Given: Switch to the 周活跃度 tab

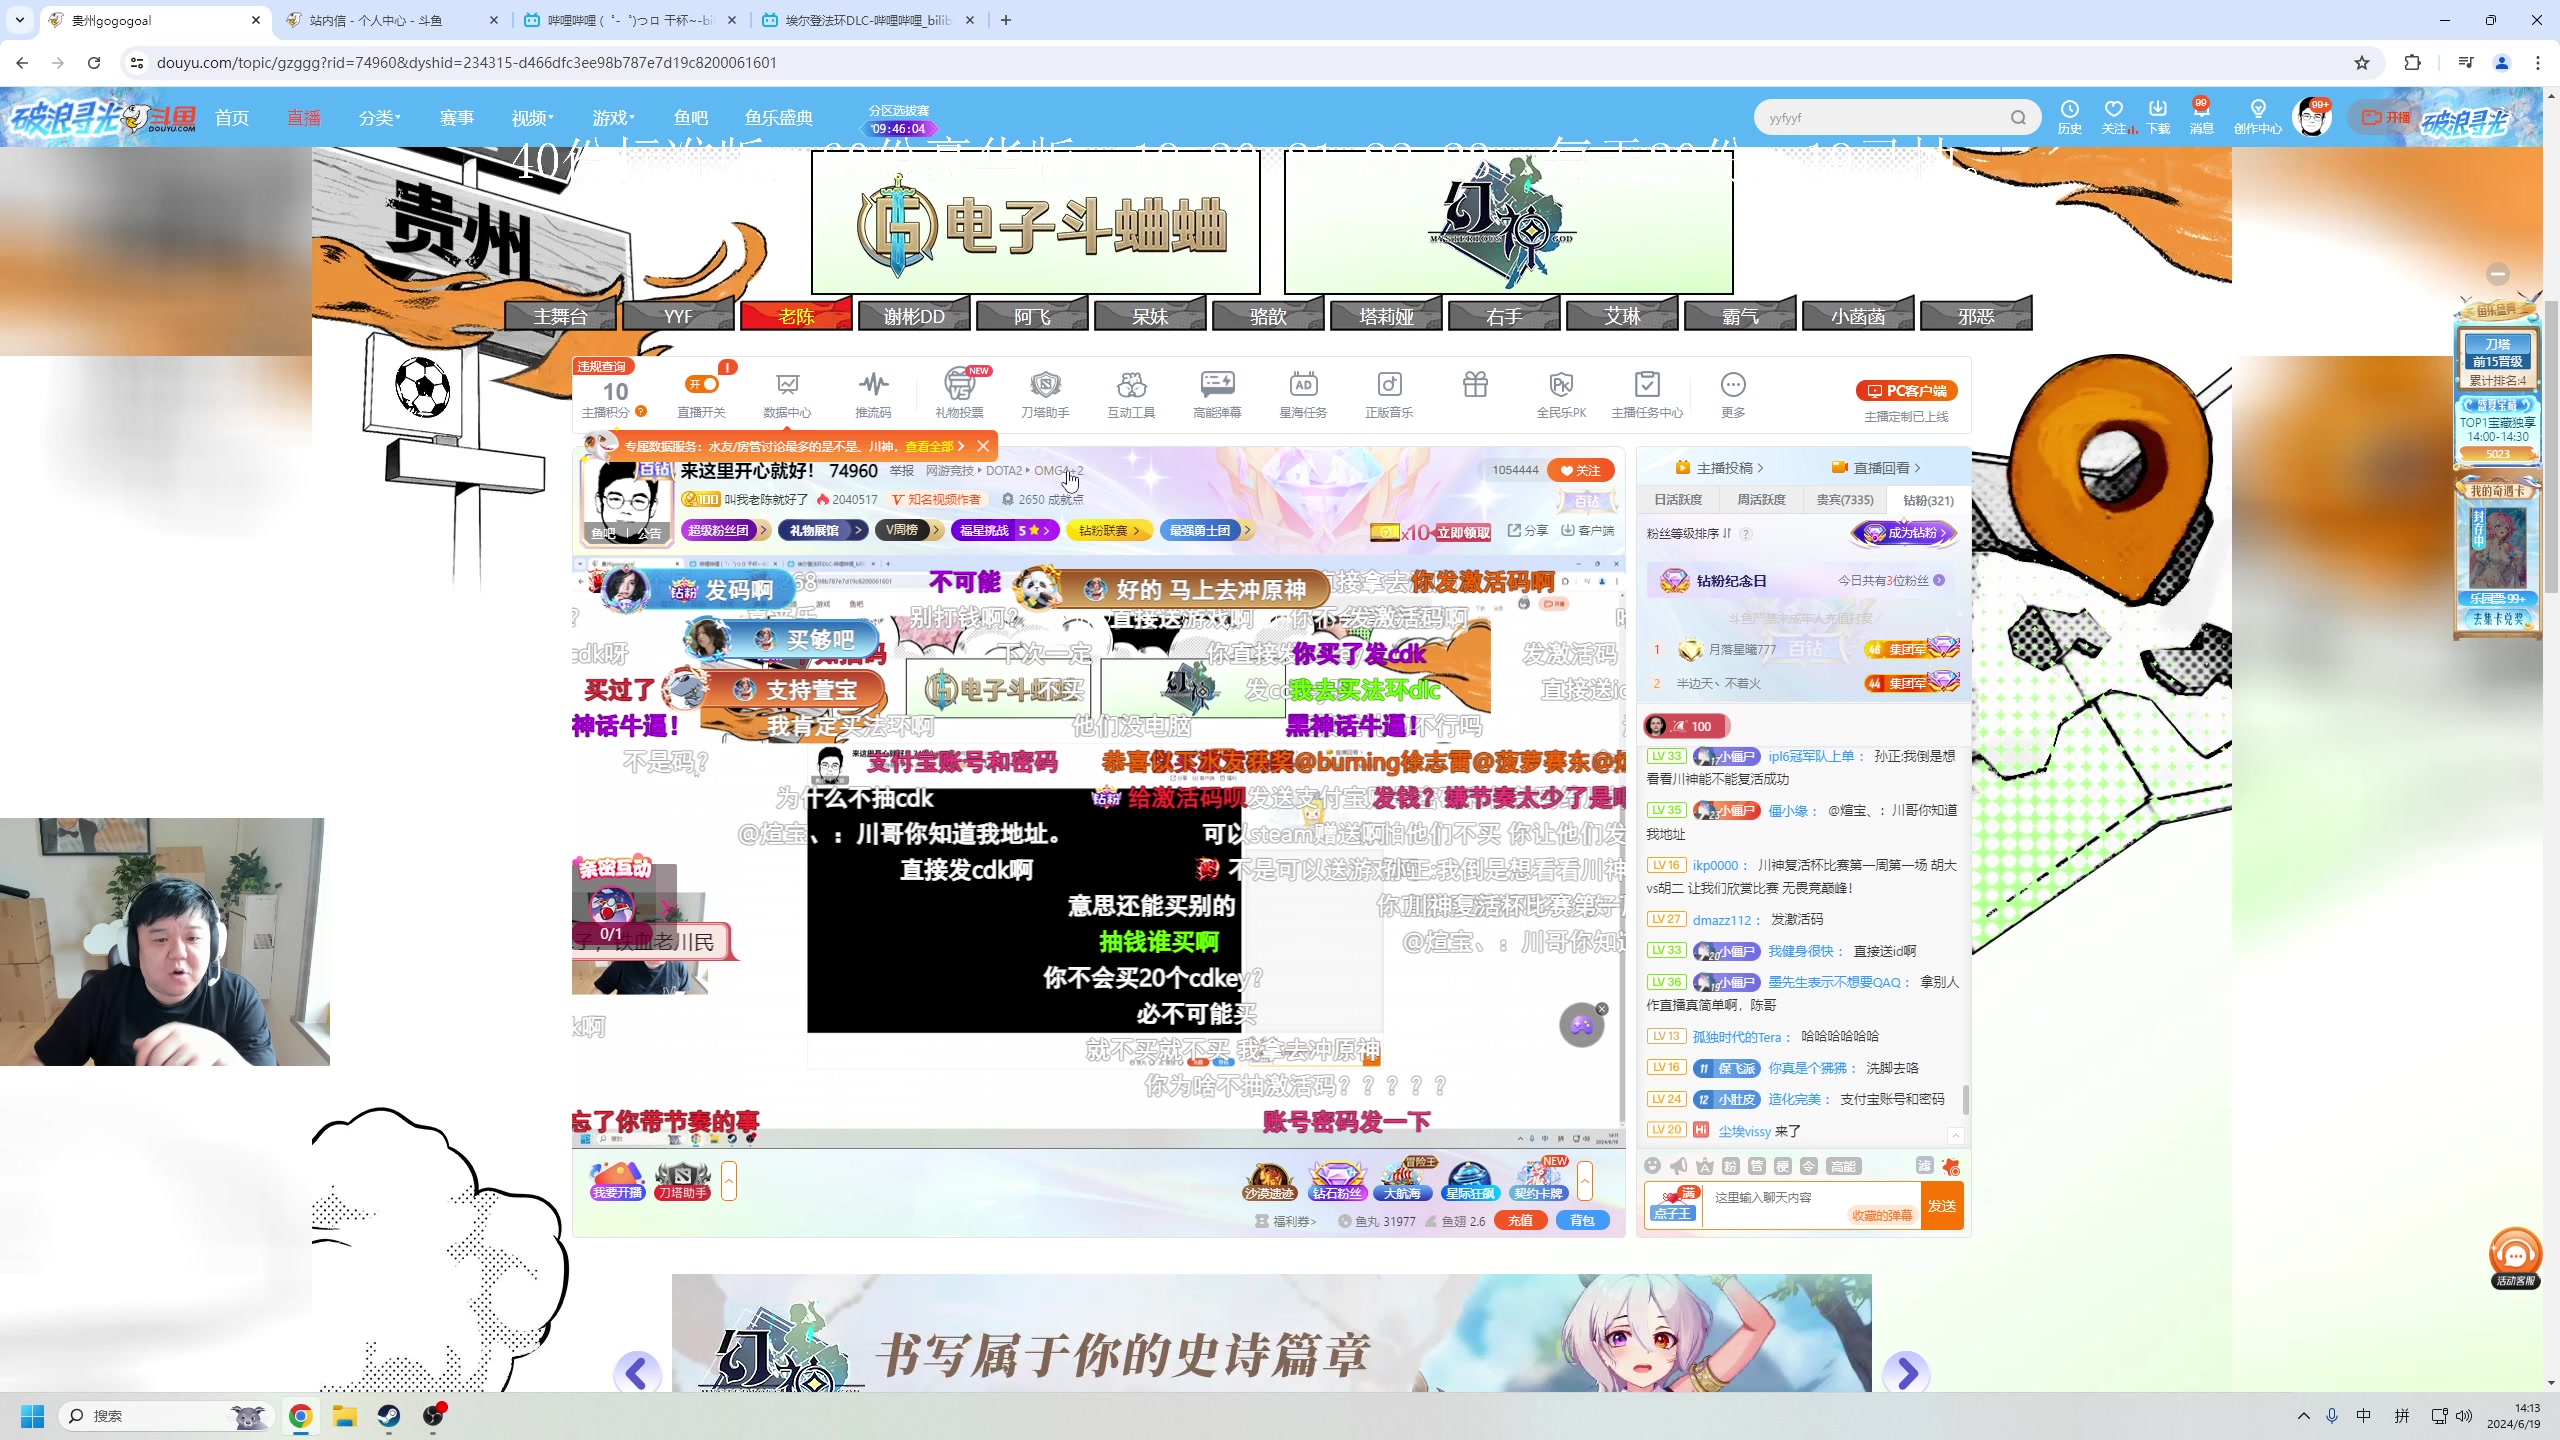Looking at the screenshot, I should 1761,500.
